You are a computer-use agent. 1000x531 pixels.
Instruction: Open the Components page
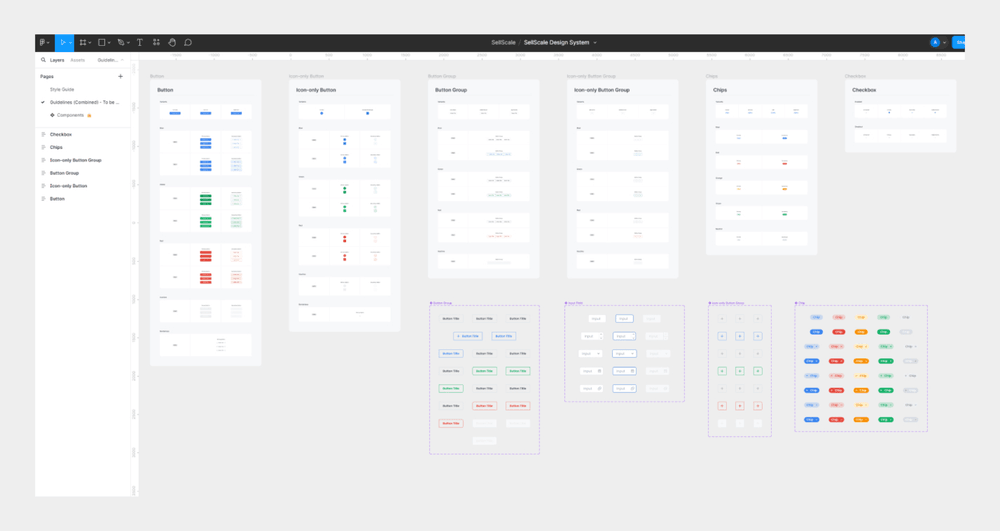[x=70, y=115]
